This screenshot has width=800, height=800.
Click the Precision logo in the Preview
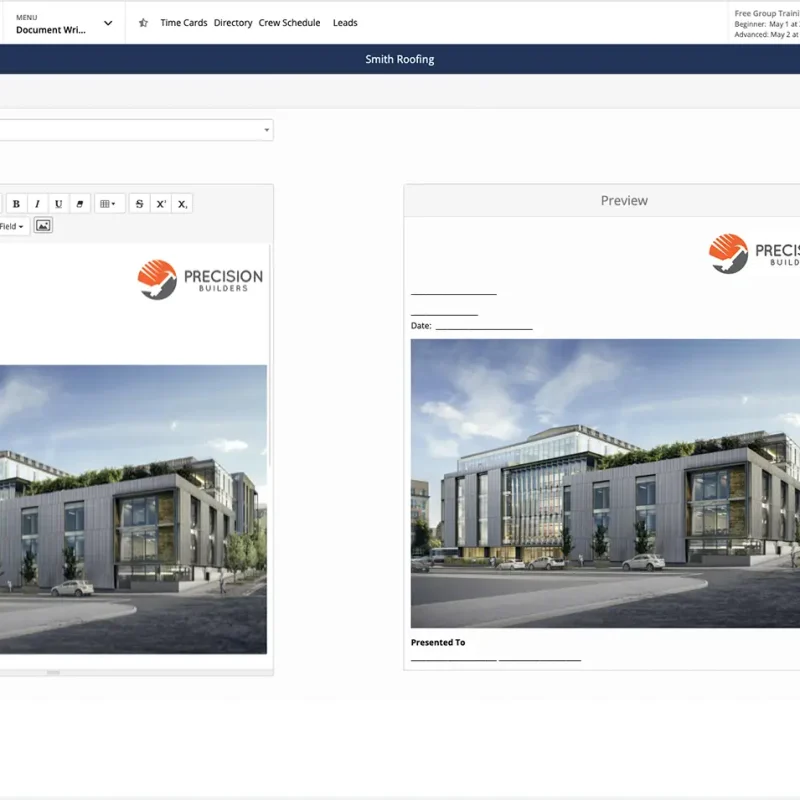pyautogui.click(x=754, y=254)
